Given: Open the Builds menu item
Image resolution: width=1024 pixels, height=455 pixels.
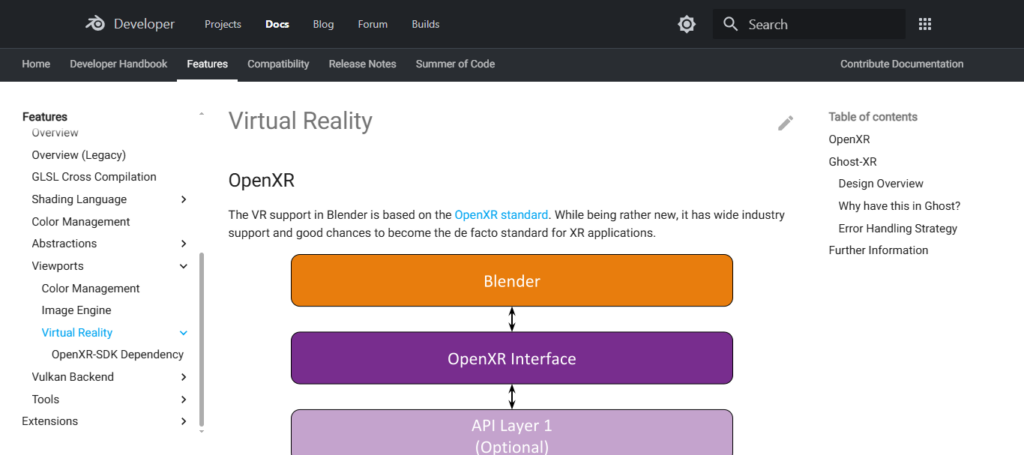Looking at the screenshot, I should click(x=426, y=24).
